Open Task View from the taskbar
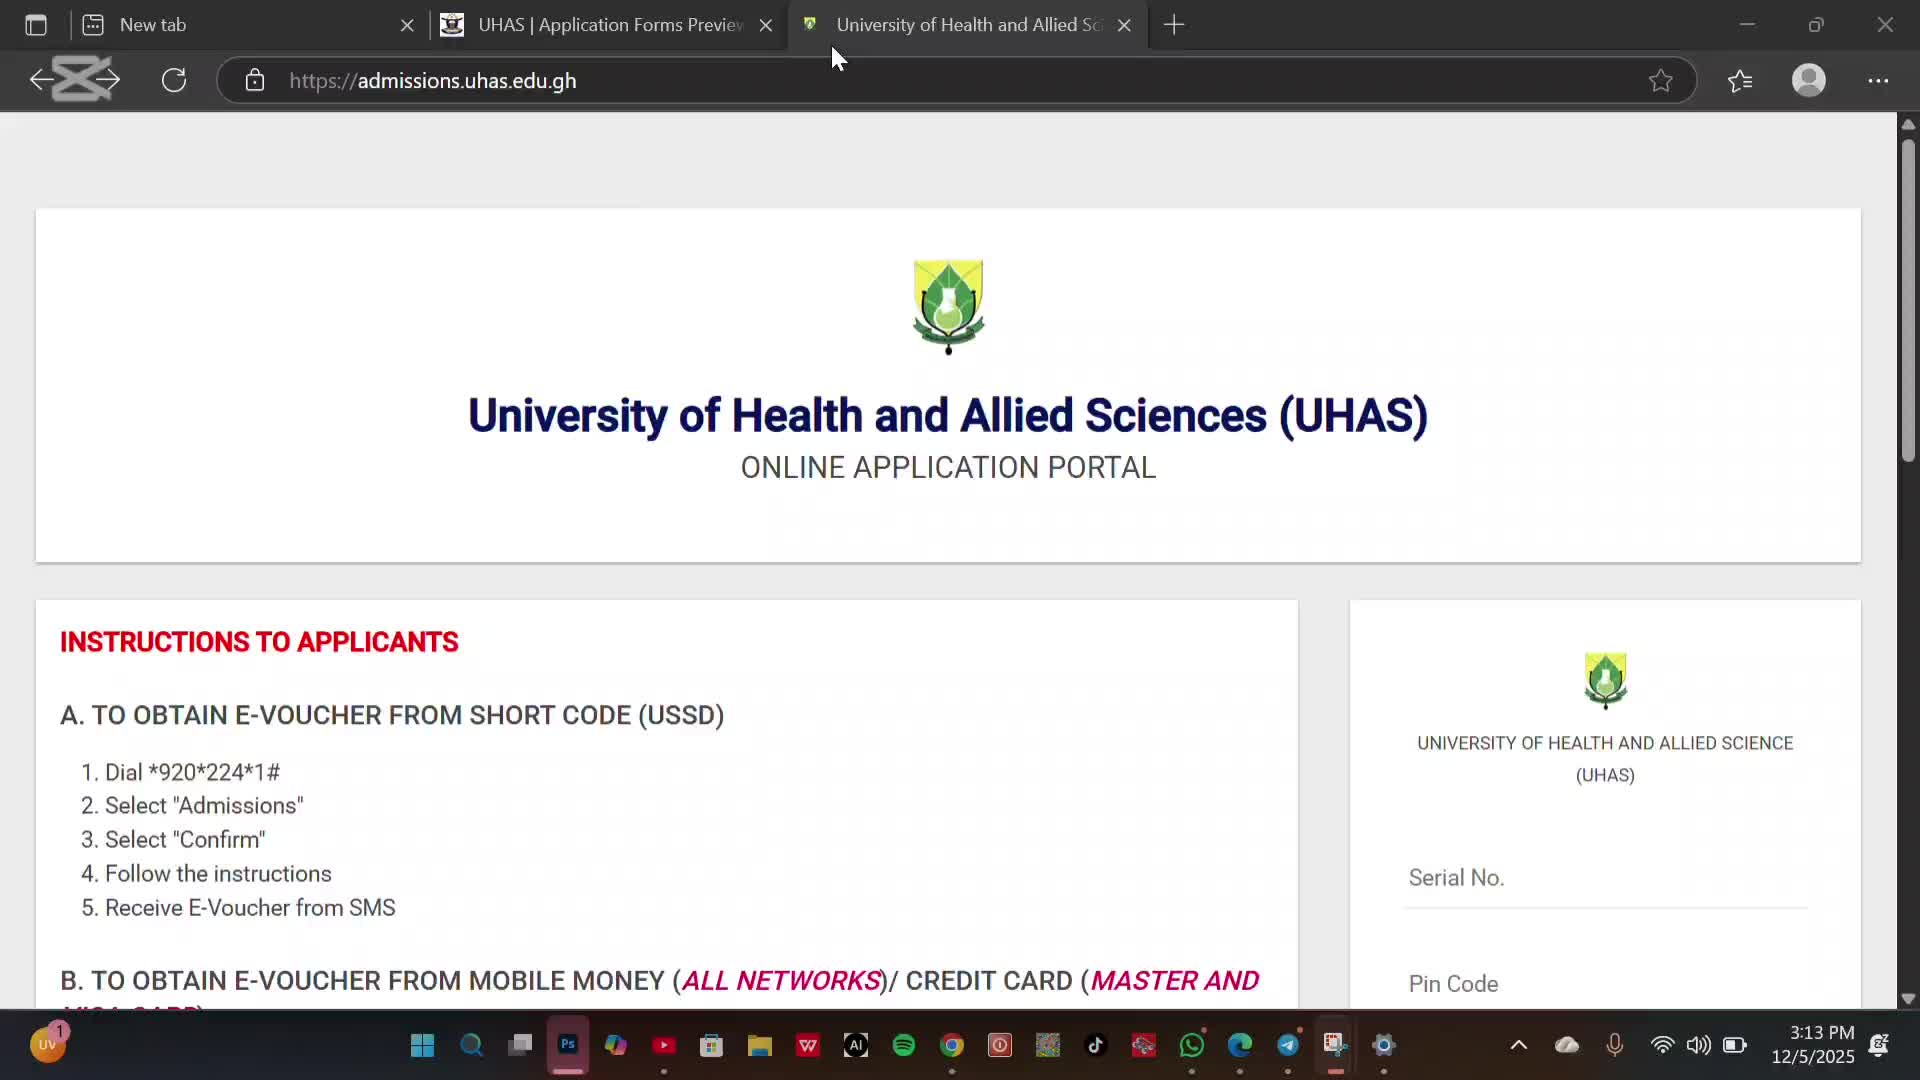Screen dimensions: 1920x1080 click(519, 1045)
